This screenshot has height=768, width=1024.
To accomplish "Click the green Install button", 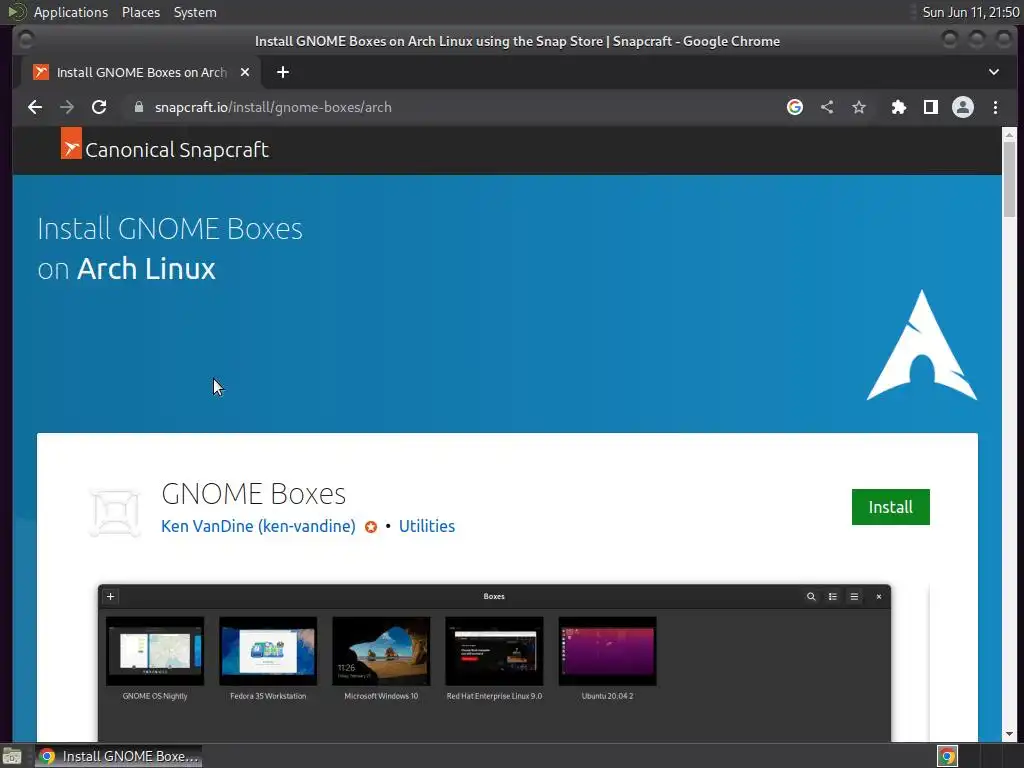I will (x=890, y=507).
